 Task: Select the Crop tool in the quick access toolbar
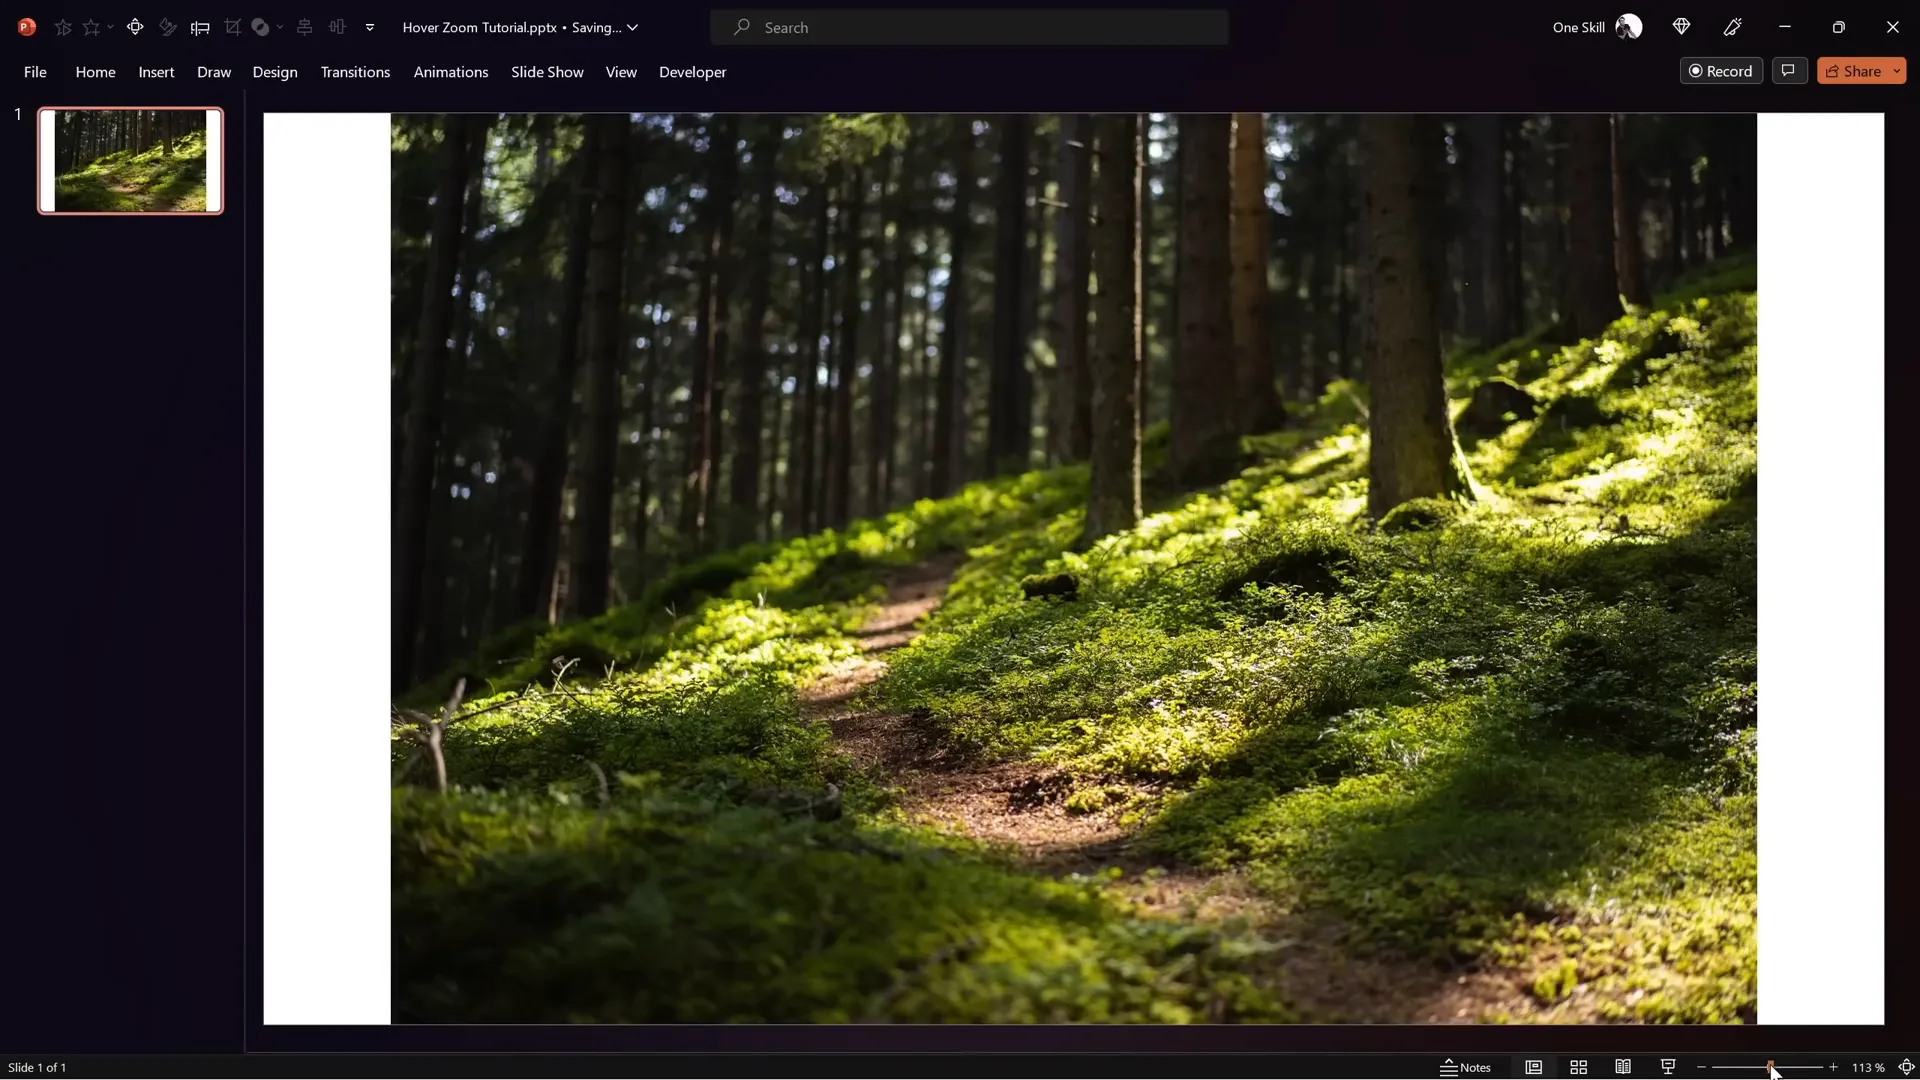click(x=233, y=27)
